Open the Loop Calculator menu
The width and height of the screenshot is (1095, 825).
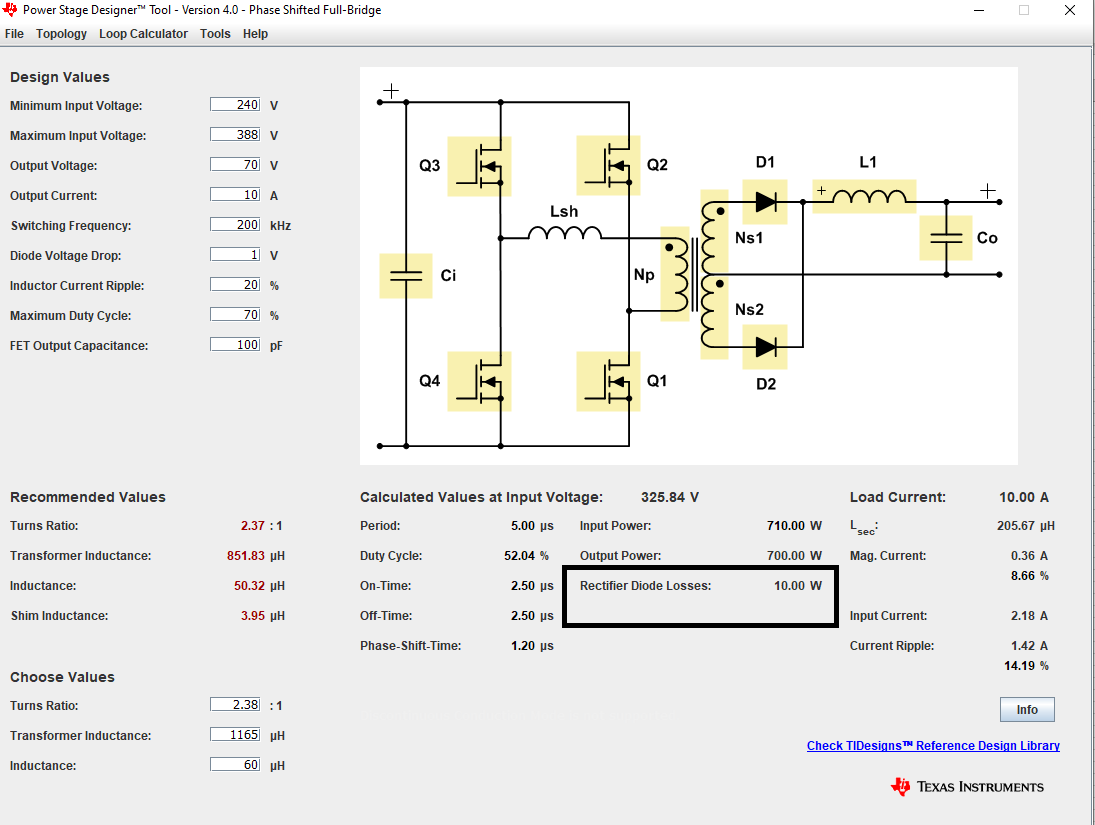click(143, 34)
